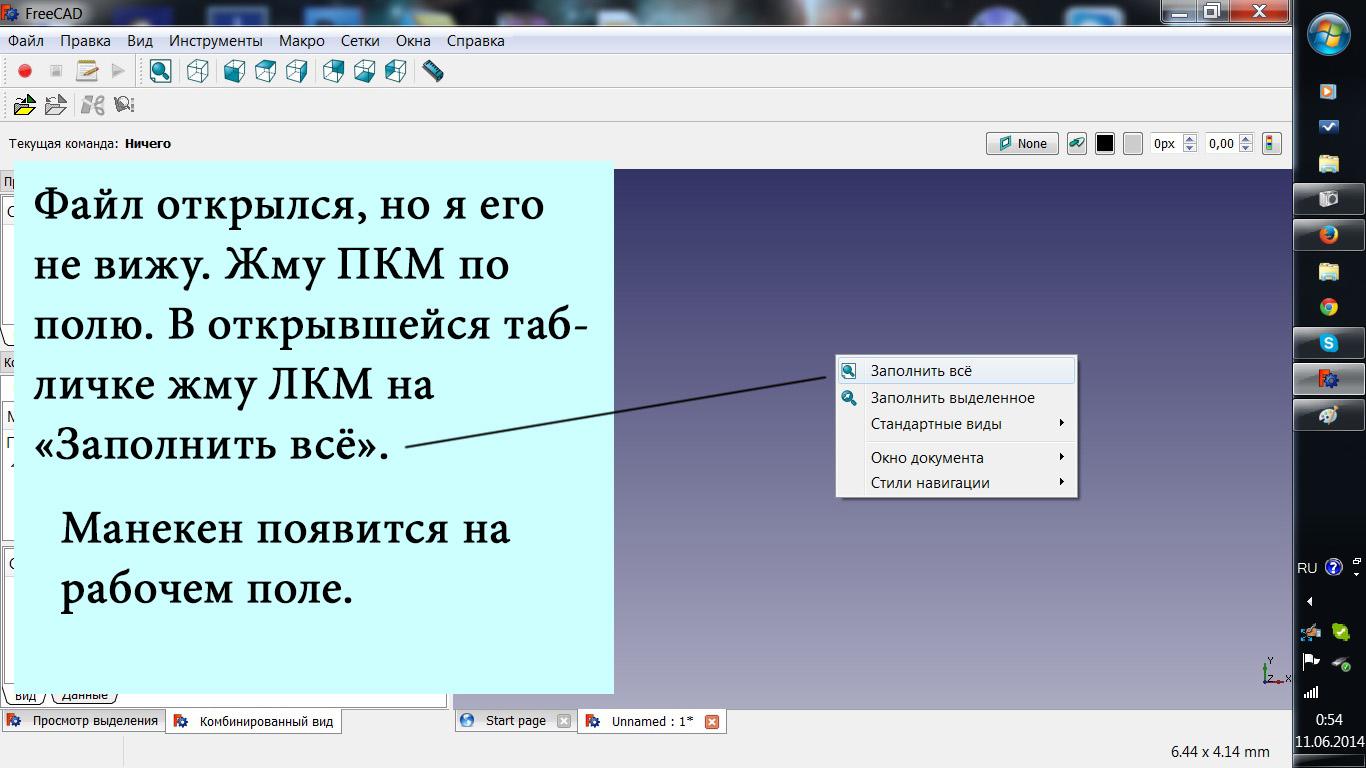The width and height of the screenshot is (1366, 768).
Task: Click the grey execute macro play arrow
Action: (x=118, y=71)
